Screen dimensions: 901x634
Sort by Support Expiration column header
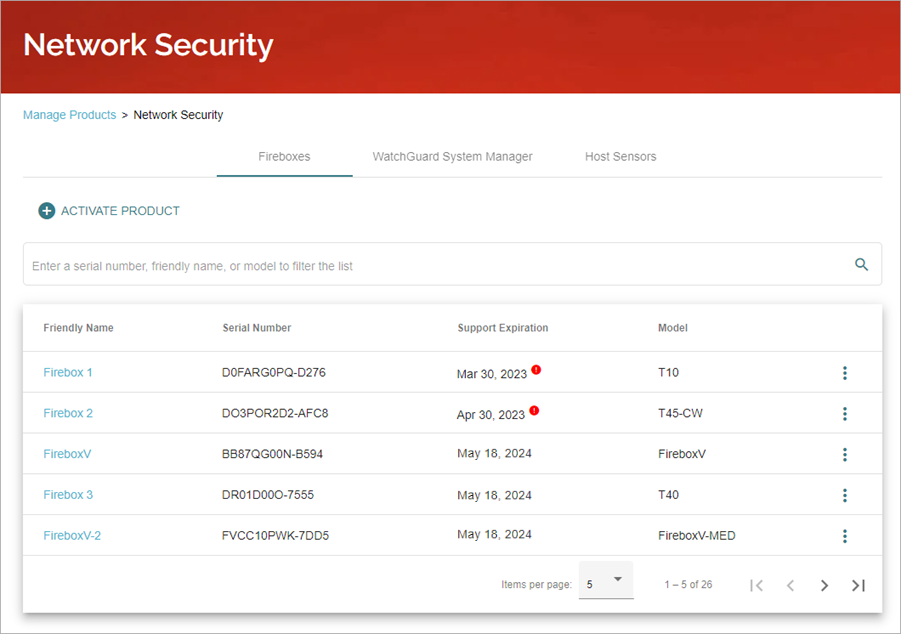pos(502,328)
